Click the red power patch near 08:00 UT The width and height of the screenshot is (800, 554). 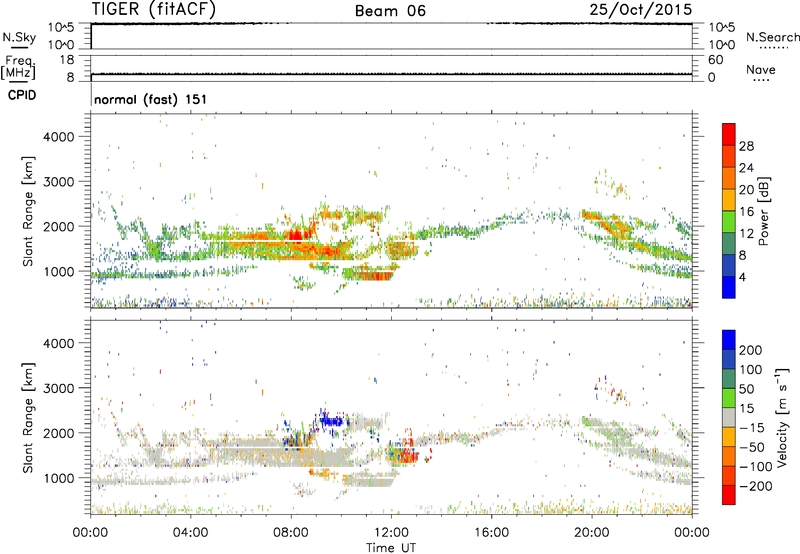pos(296,235)
